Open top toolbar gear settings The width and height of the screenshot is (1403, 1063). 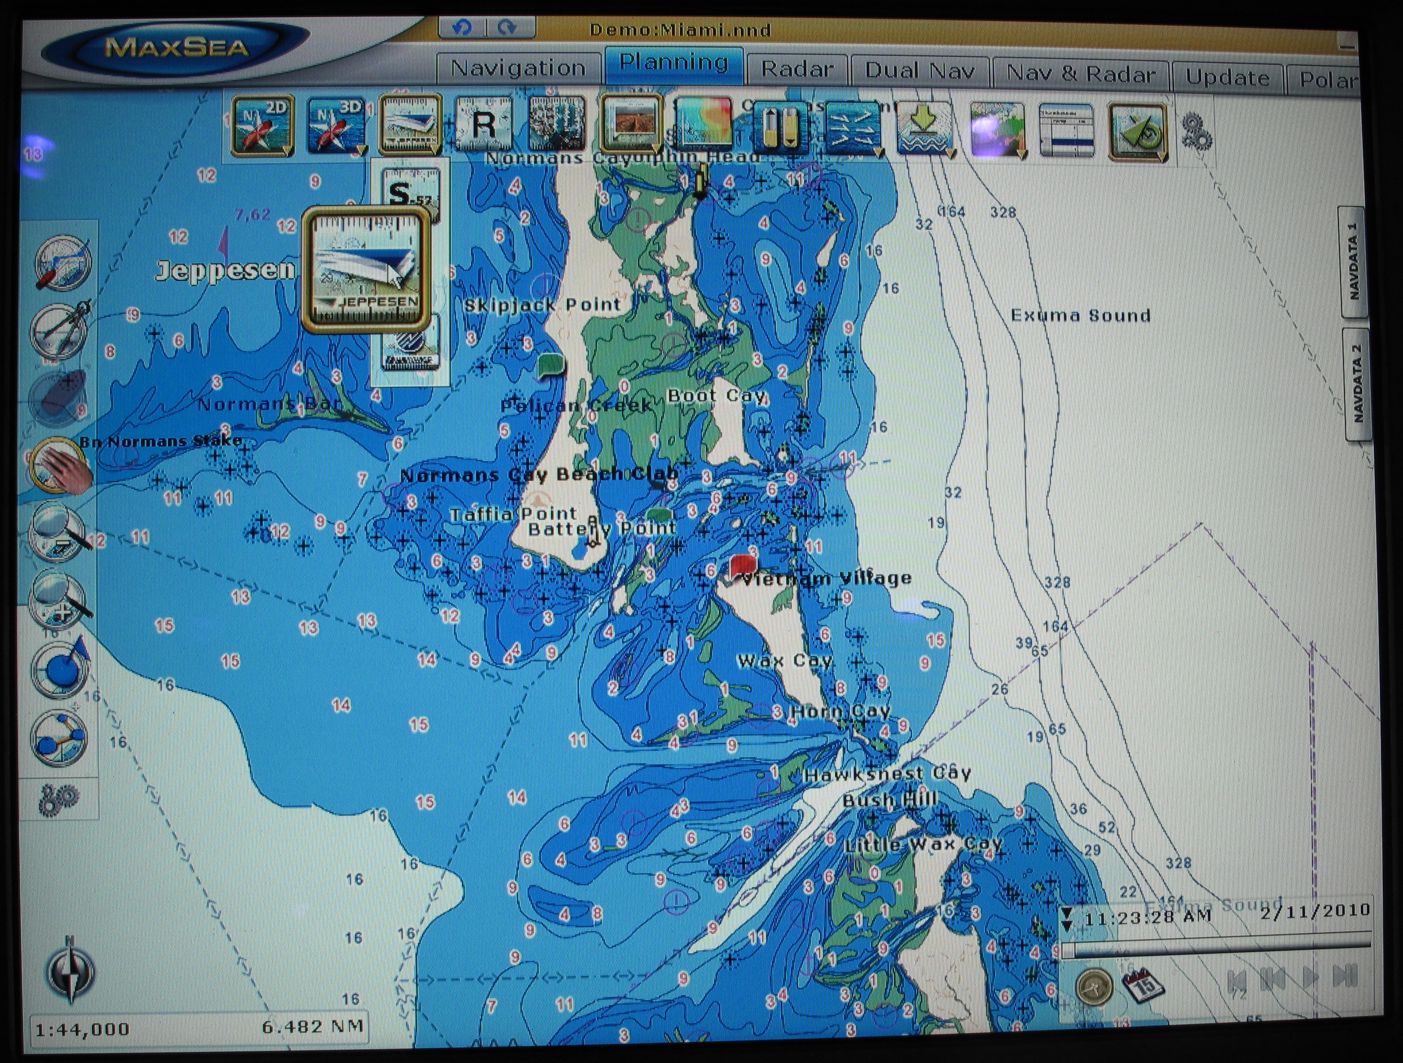pos(1196,132)
